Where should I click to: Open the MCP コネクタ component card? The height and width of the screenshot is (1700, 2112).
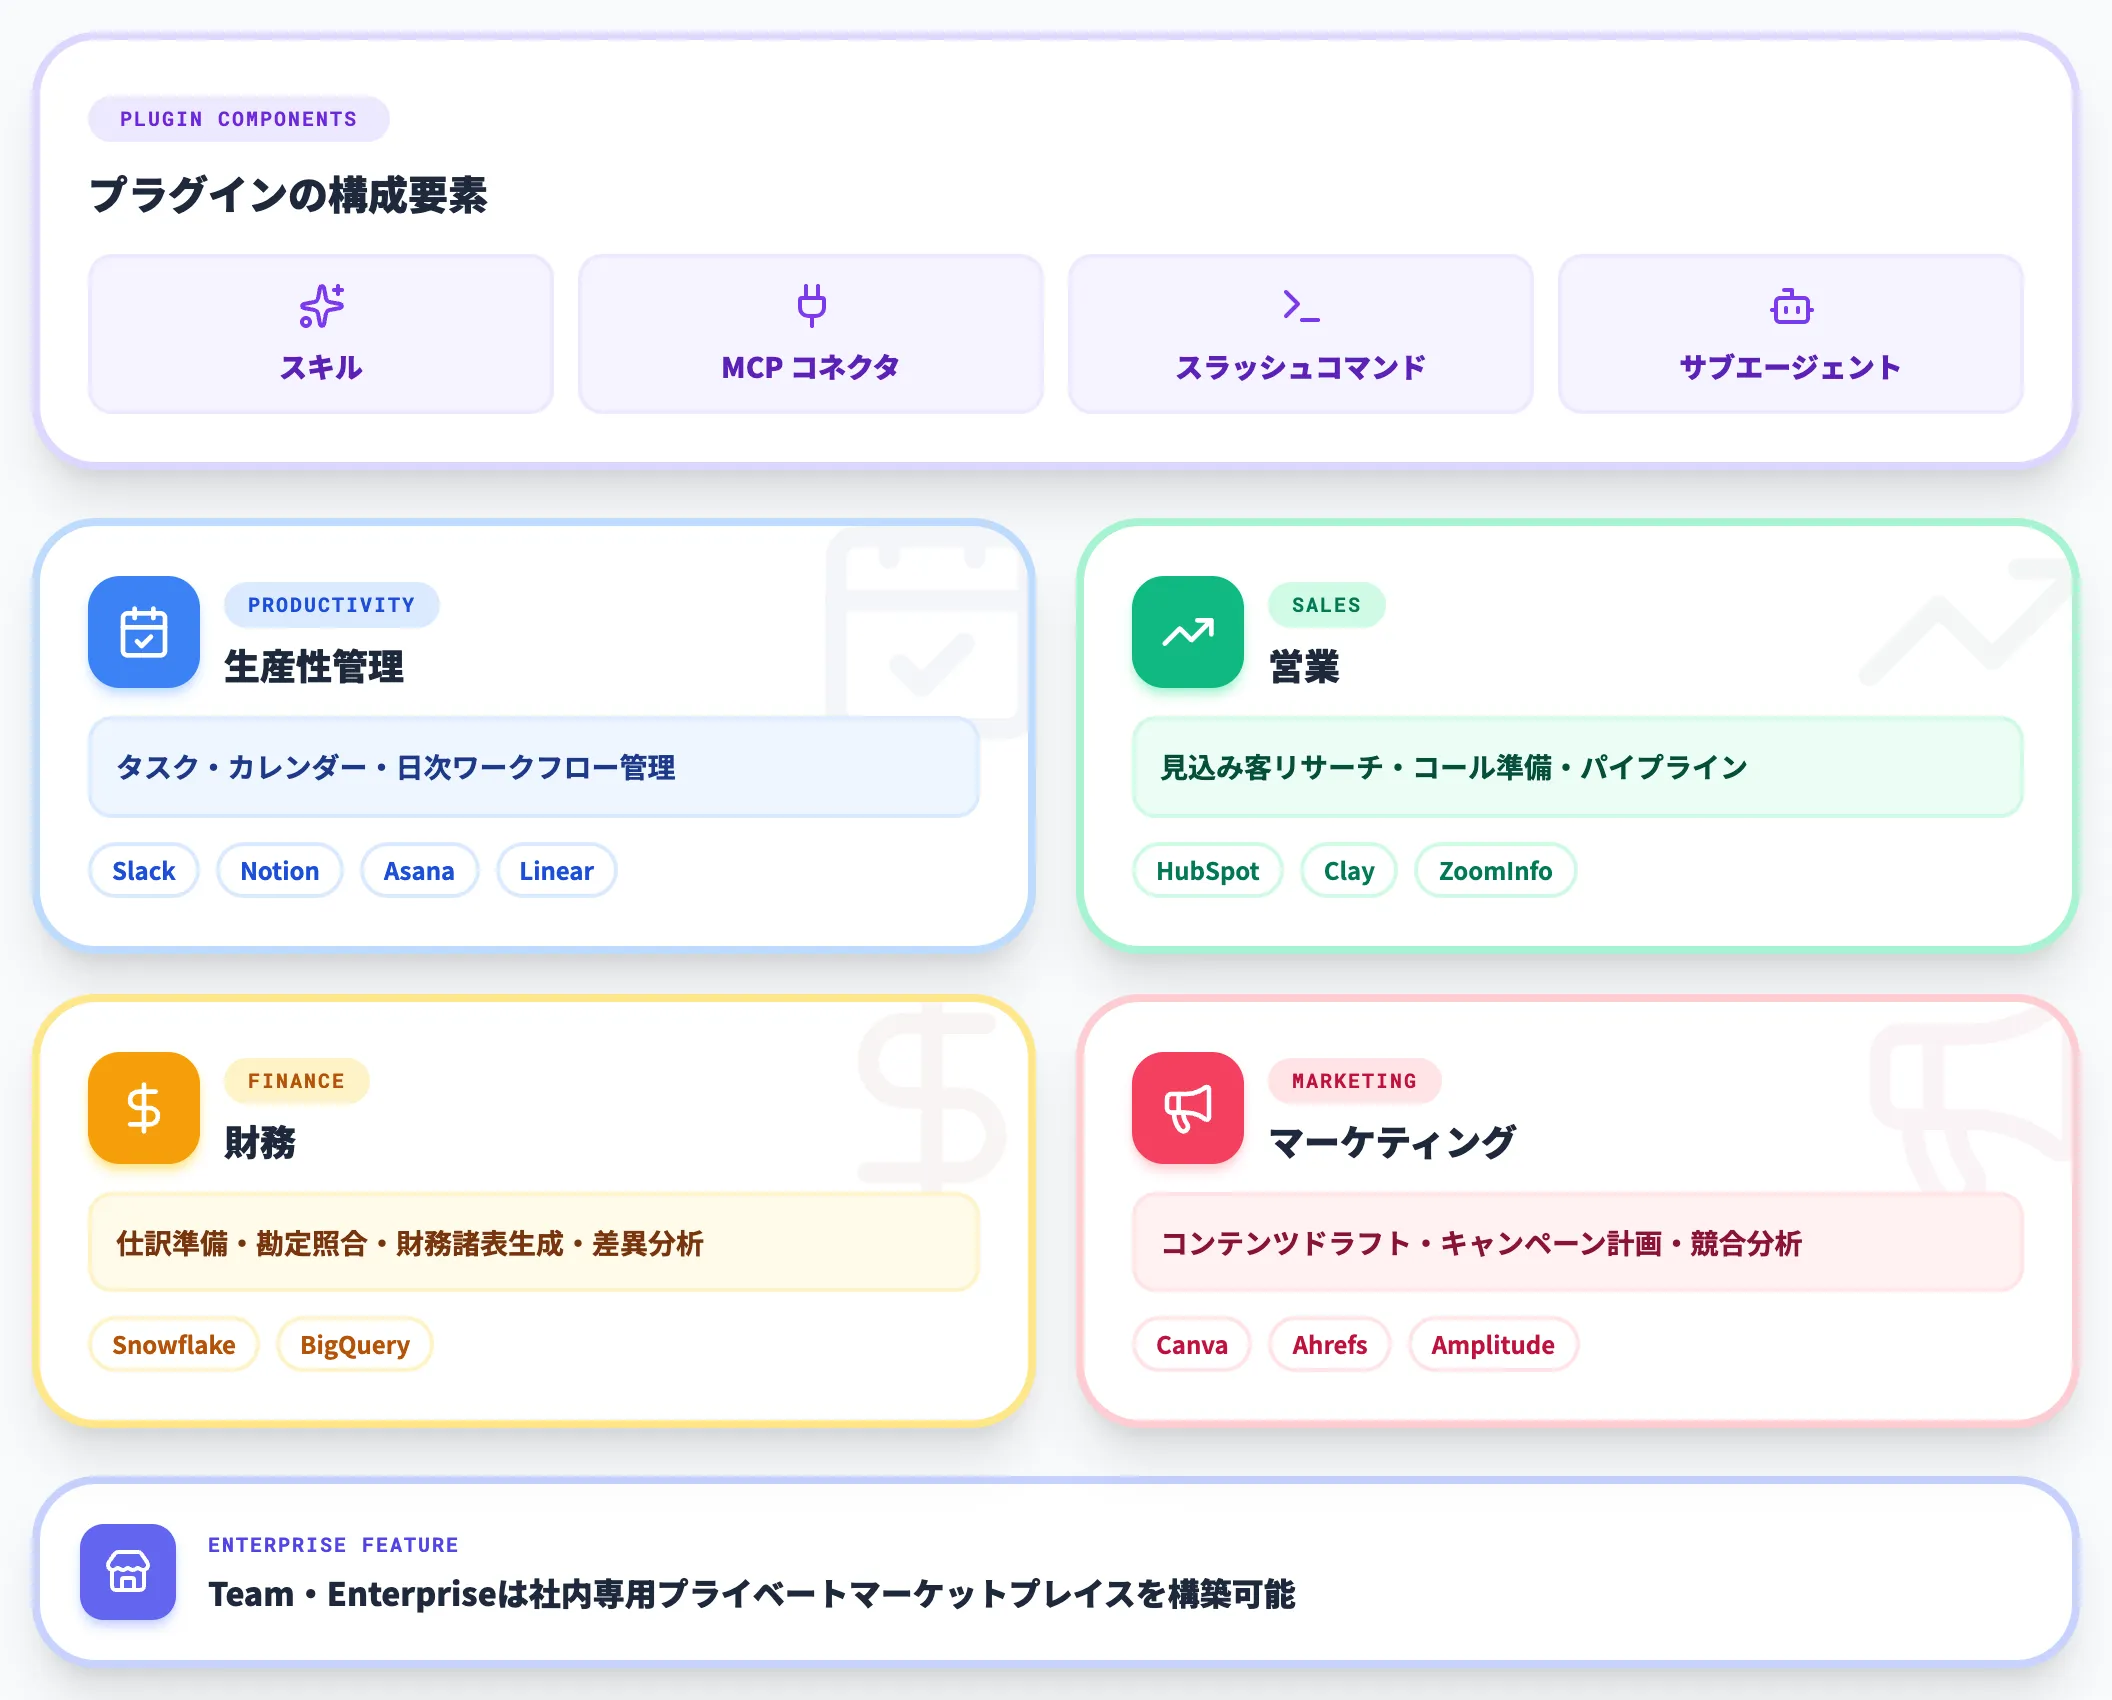pyautogui.click(x=811, y=334)
